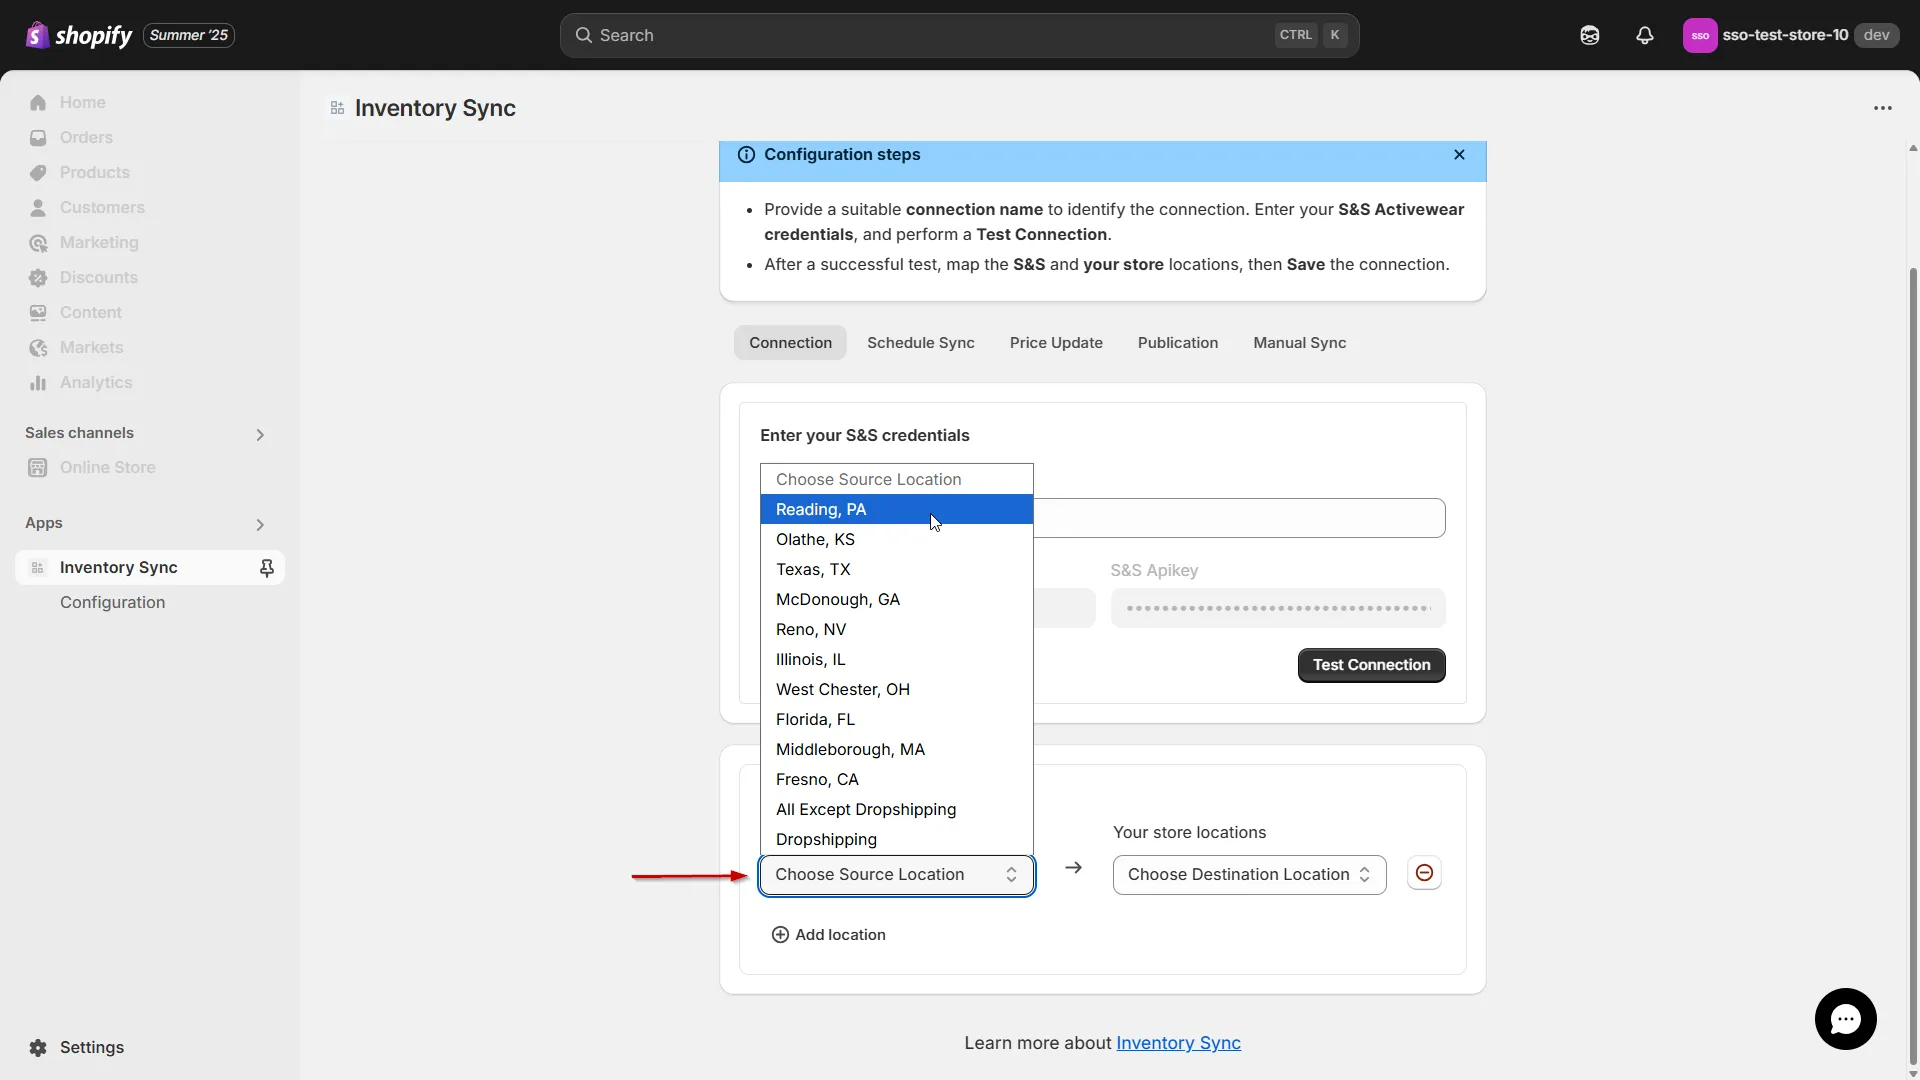
Task: Choose Reno, NV option
Action: (x=897, y=629)
